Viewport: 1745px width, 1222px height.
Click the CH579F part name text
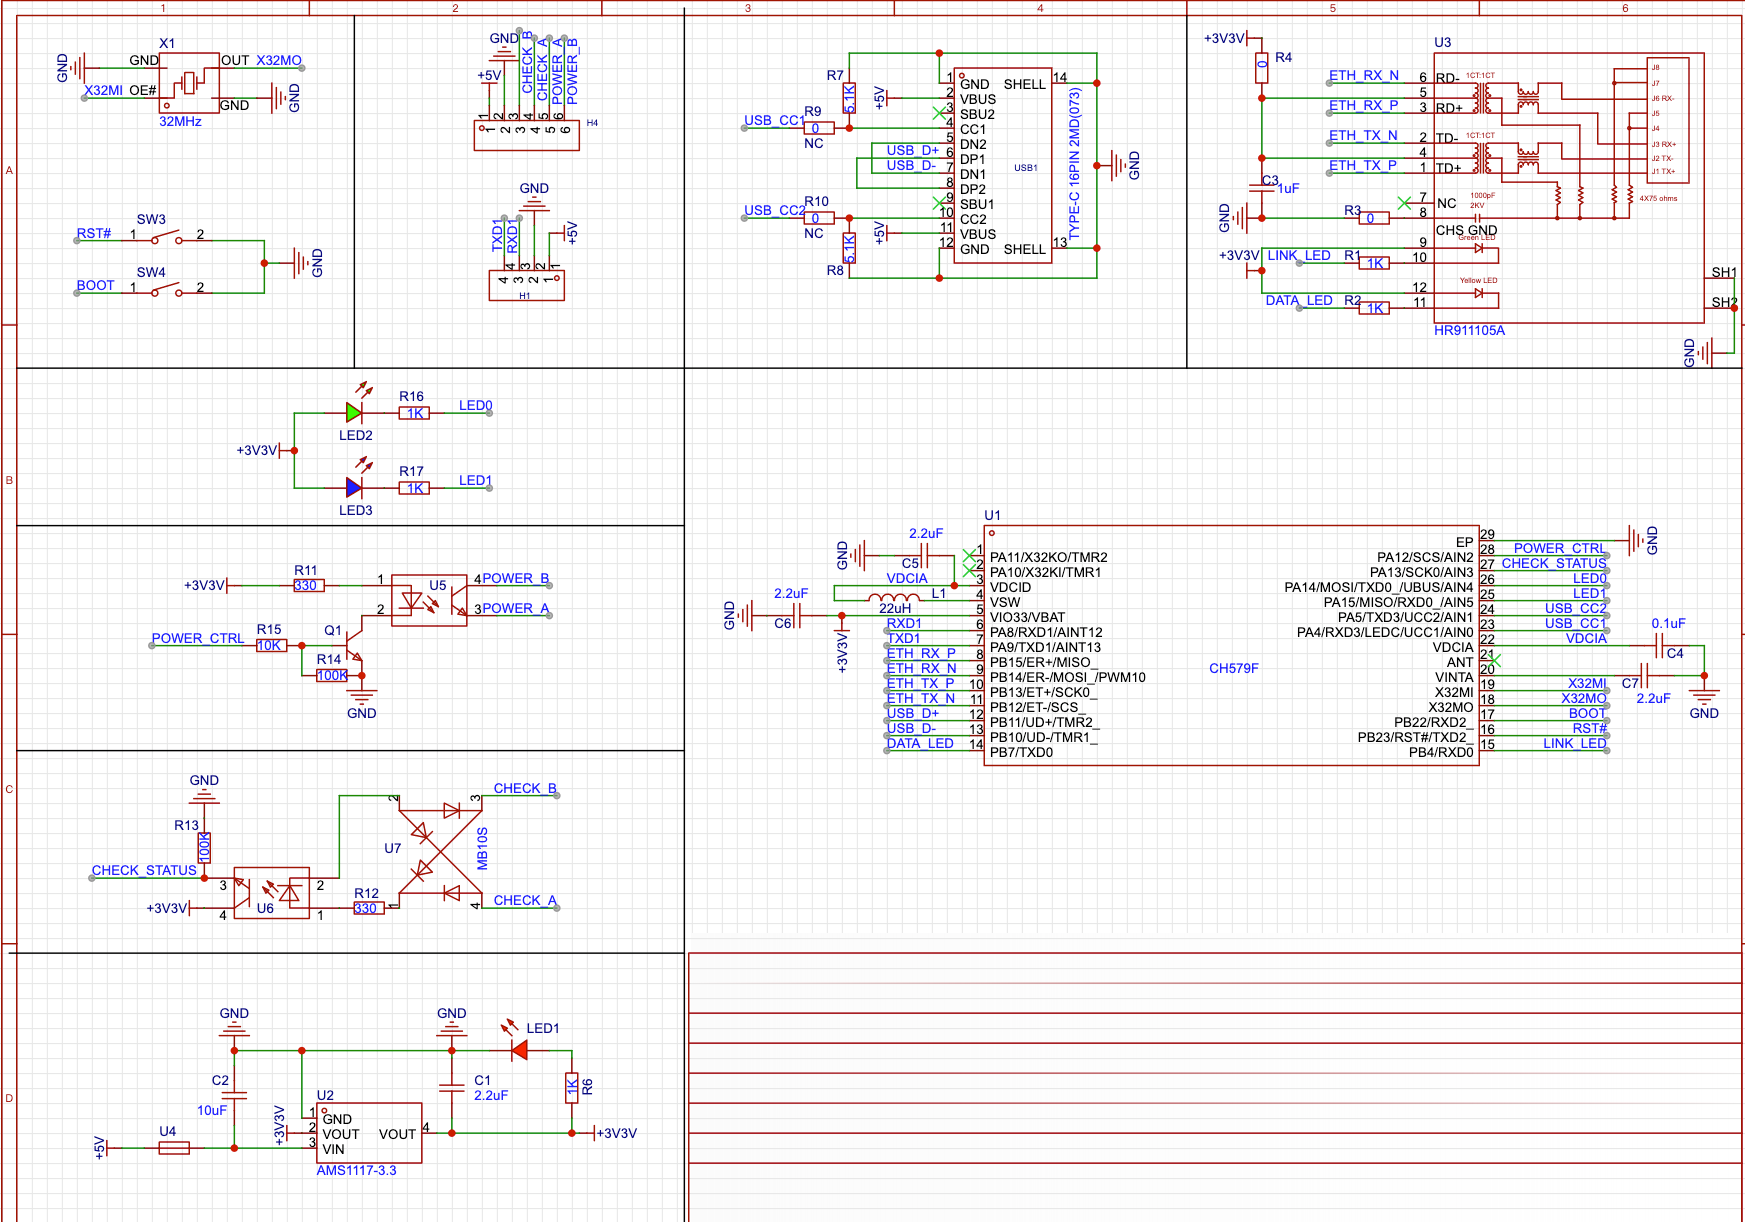point(1234,668)
